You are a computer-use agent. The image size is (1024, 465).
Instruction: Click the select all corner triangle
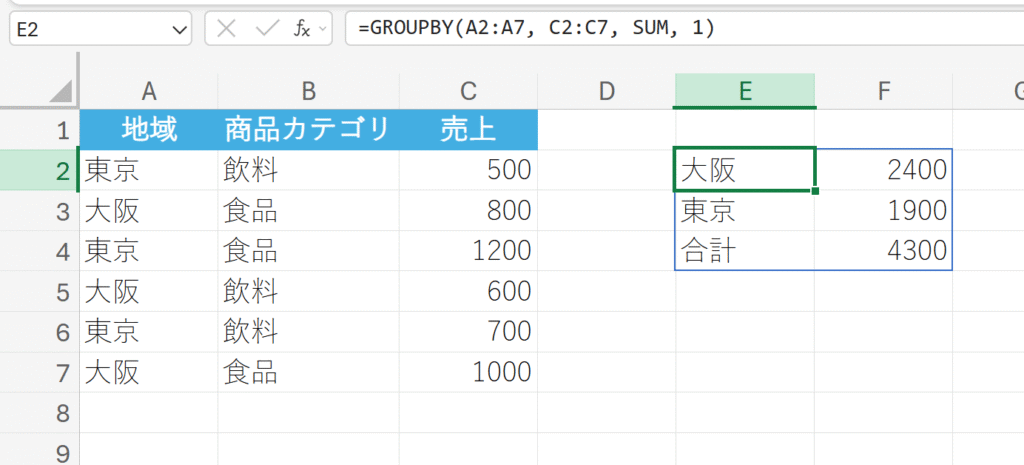[60, 92]
